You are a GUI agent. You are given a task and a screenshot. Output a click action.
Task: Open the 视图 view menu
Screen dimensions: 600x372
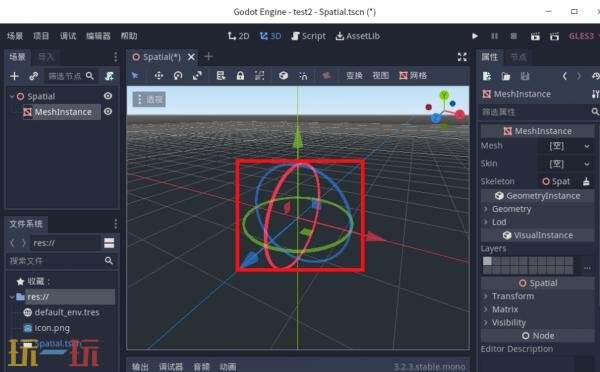pyautogui.click(x=381, y=75)
